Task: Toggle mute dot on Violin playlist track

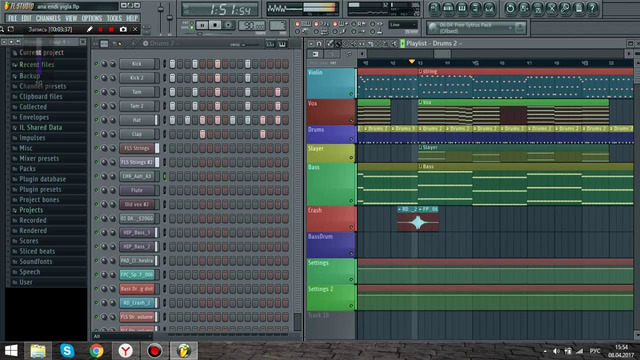Action: point(351,94)
